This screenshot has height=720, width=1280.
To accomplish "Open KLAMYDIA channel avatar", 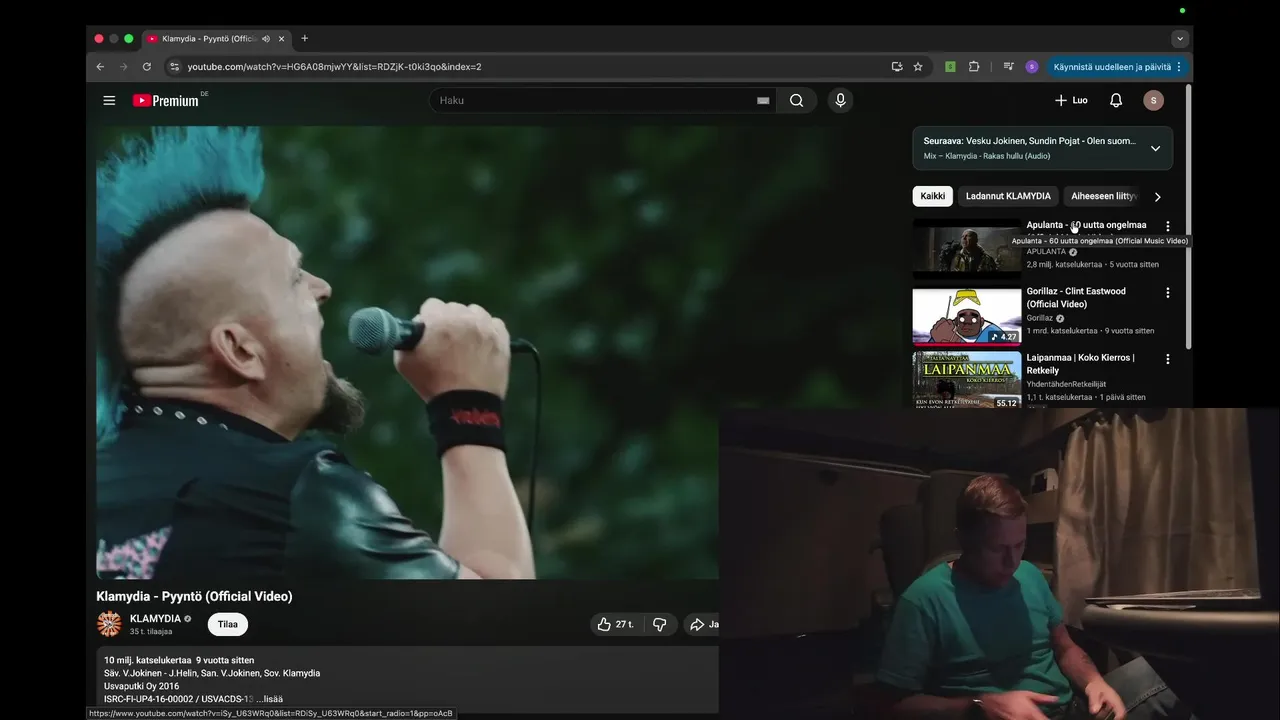I will point(109,624).
